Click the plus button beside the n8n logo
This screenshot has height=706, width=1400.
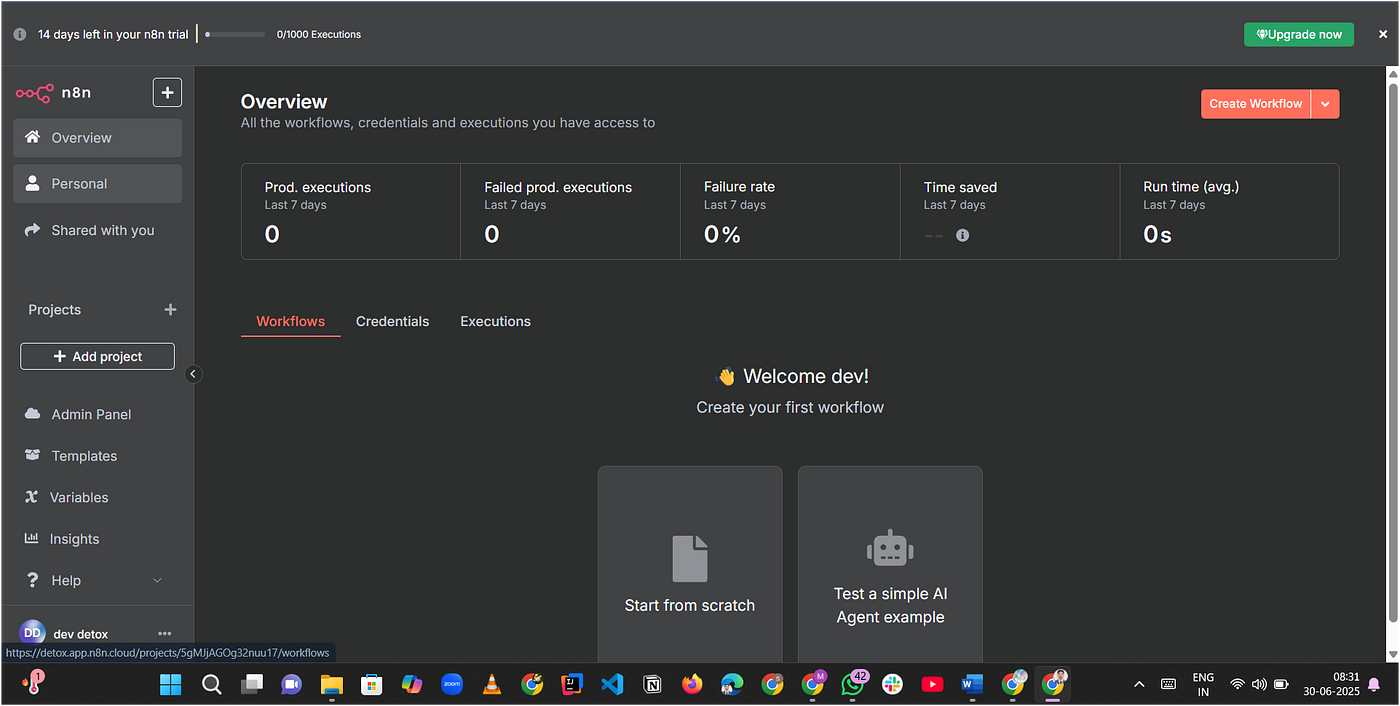click(x=167, y=93)
